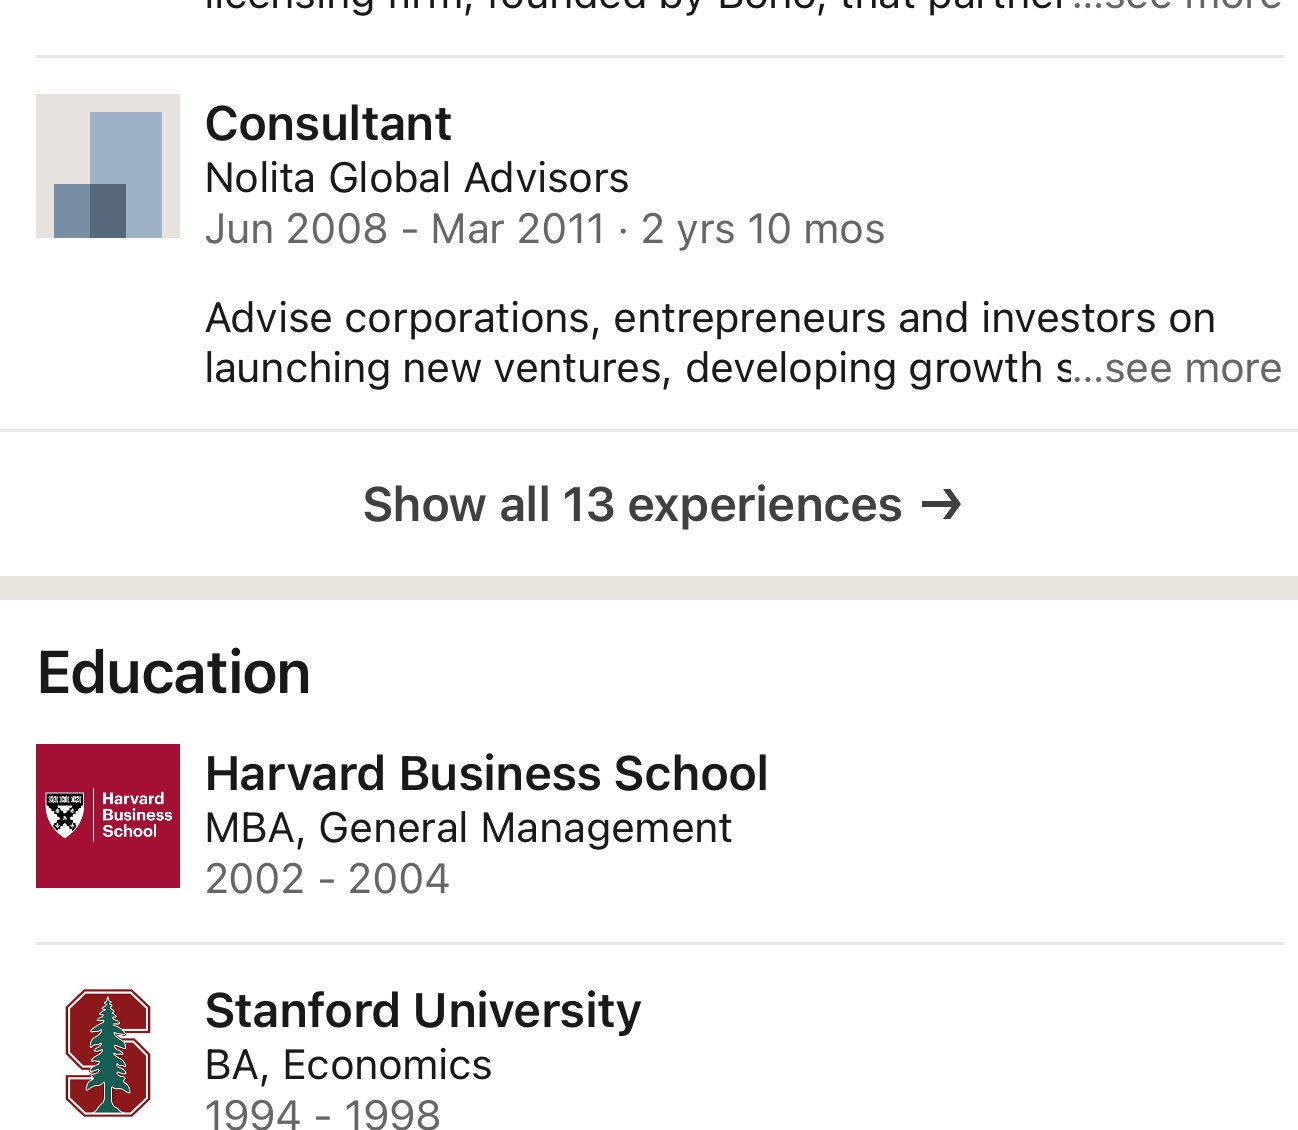The image size is (1298, 1130).
Task: Click the 1994 - 1998 education years
Action: [x=322, y=1115]
